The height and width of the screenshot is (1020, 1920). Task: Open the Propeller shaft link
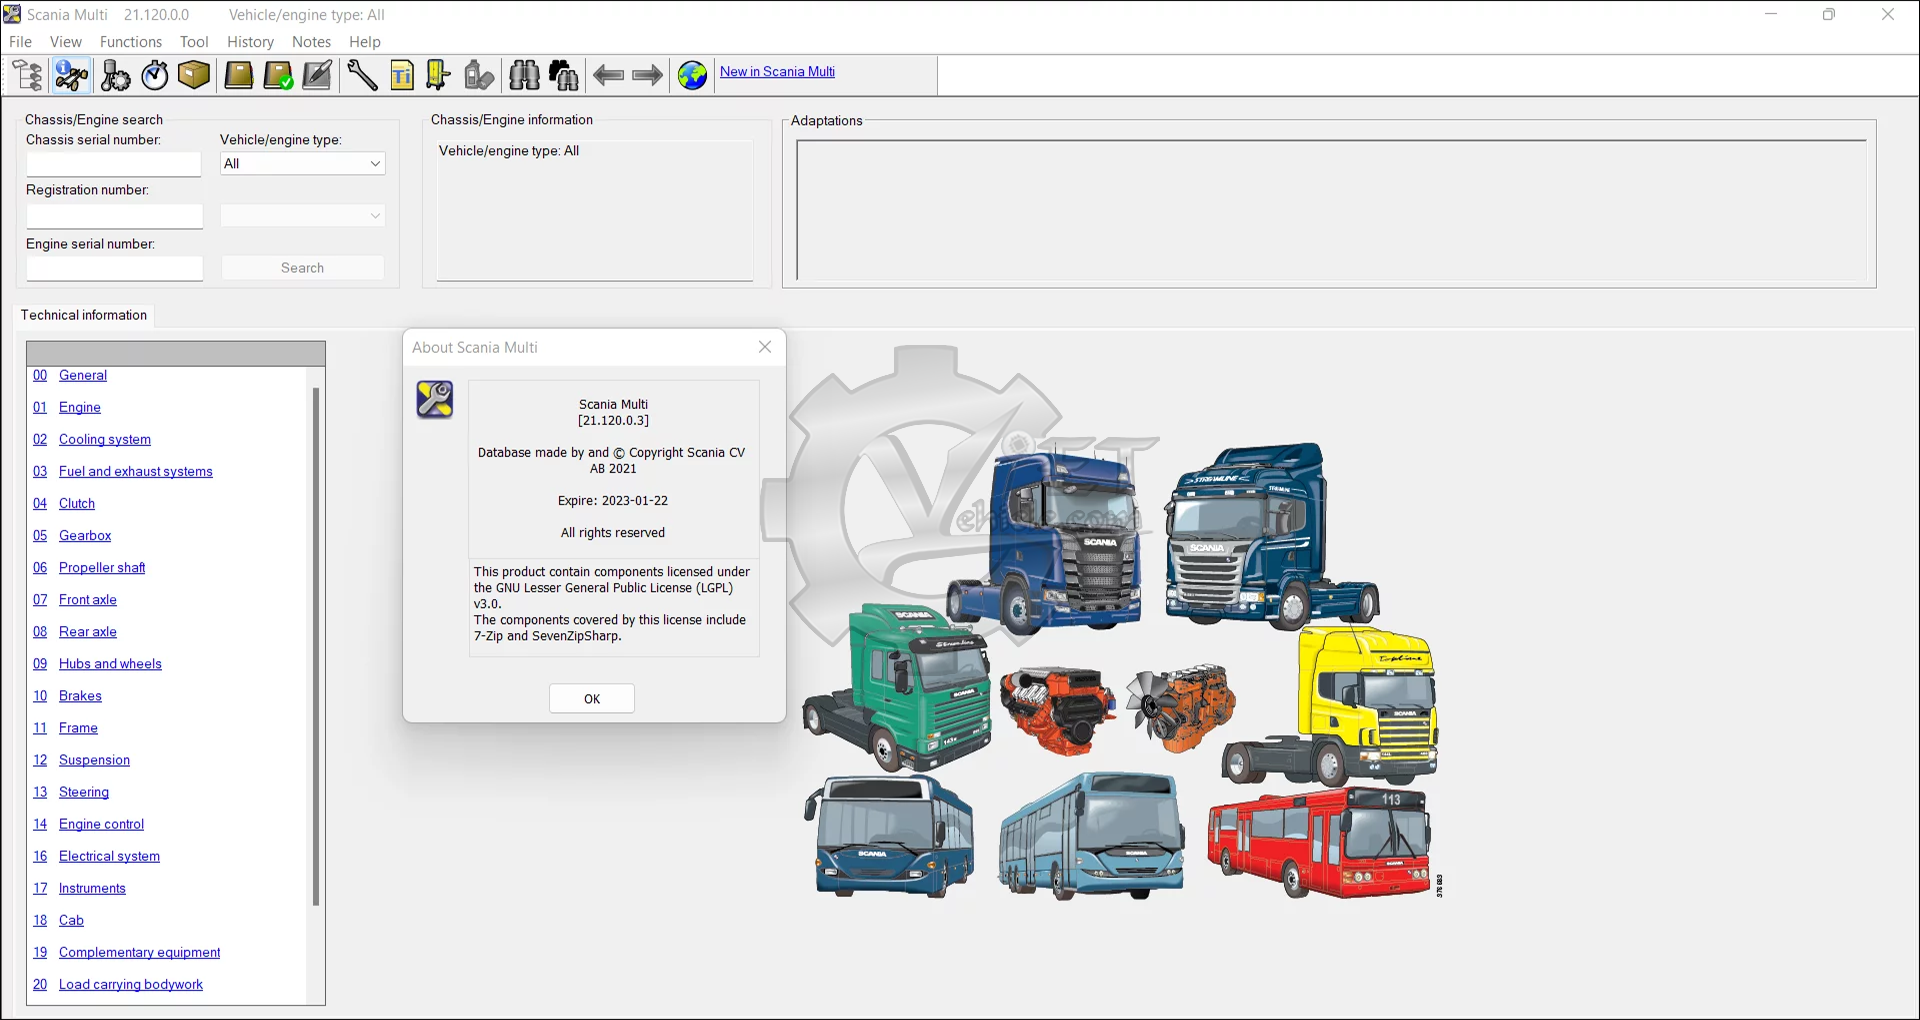click(x=102, y=567)
